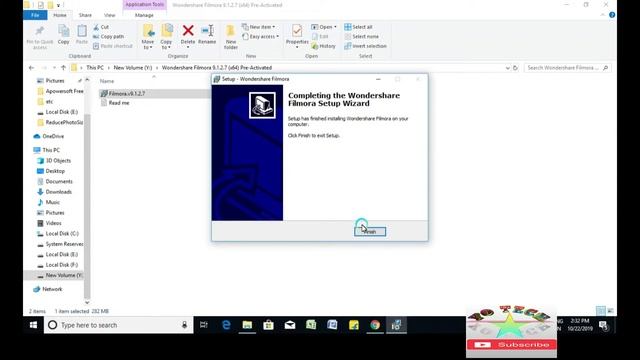
Task: Open Mail app from taskbar
Action: coord(290,325)
